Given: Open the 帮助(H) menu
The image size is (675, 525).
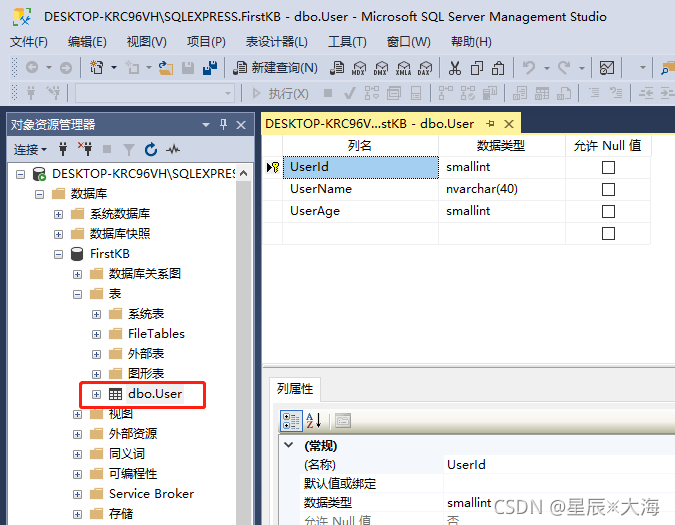Looking at the screenshot, I should click(x=471, y=42).
